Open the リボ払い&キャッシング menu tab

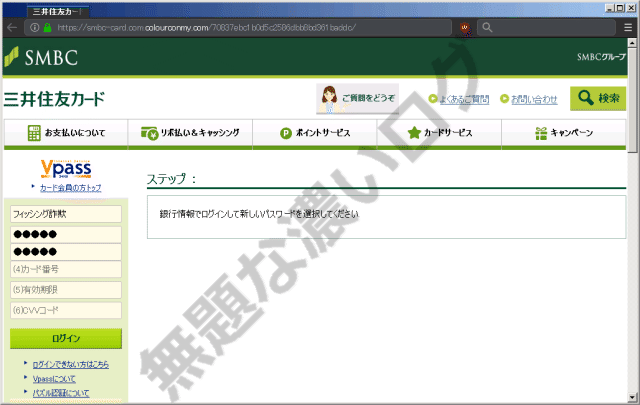pos(190,134)
